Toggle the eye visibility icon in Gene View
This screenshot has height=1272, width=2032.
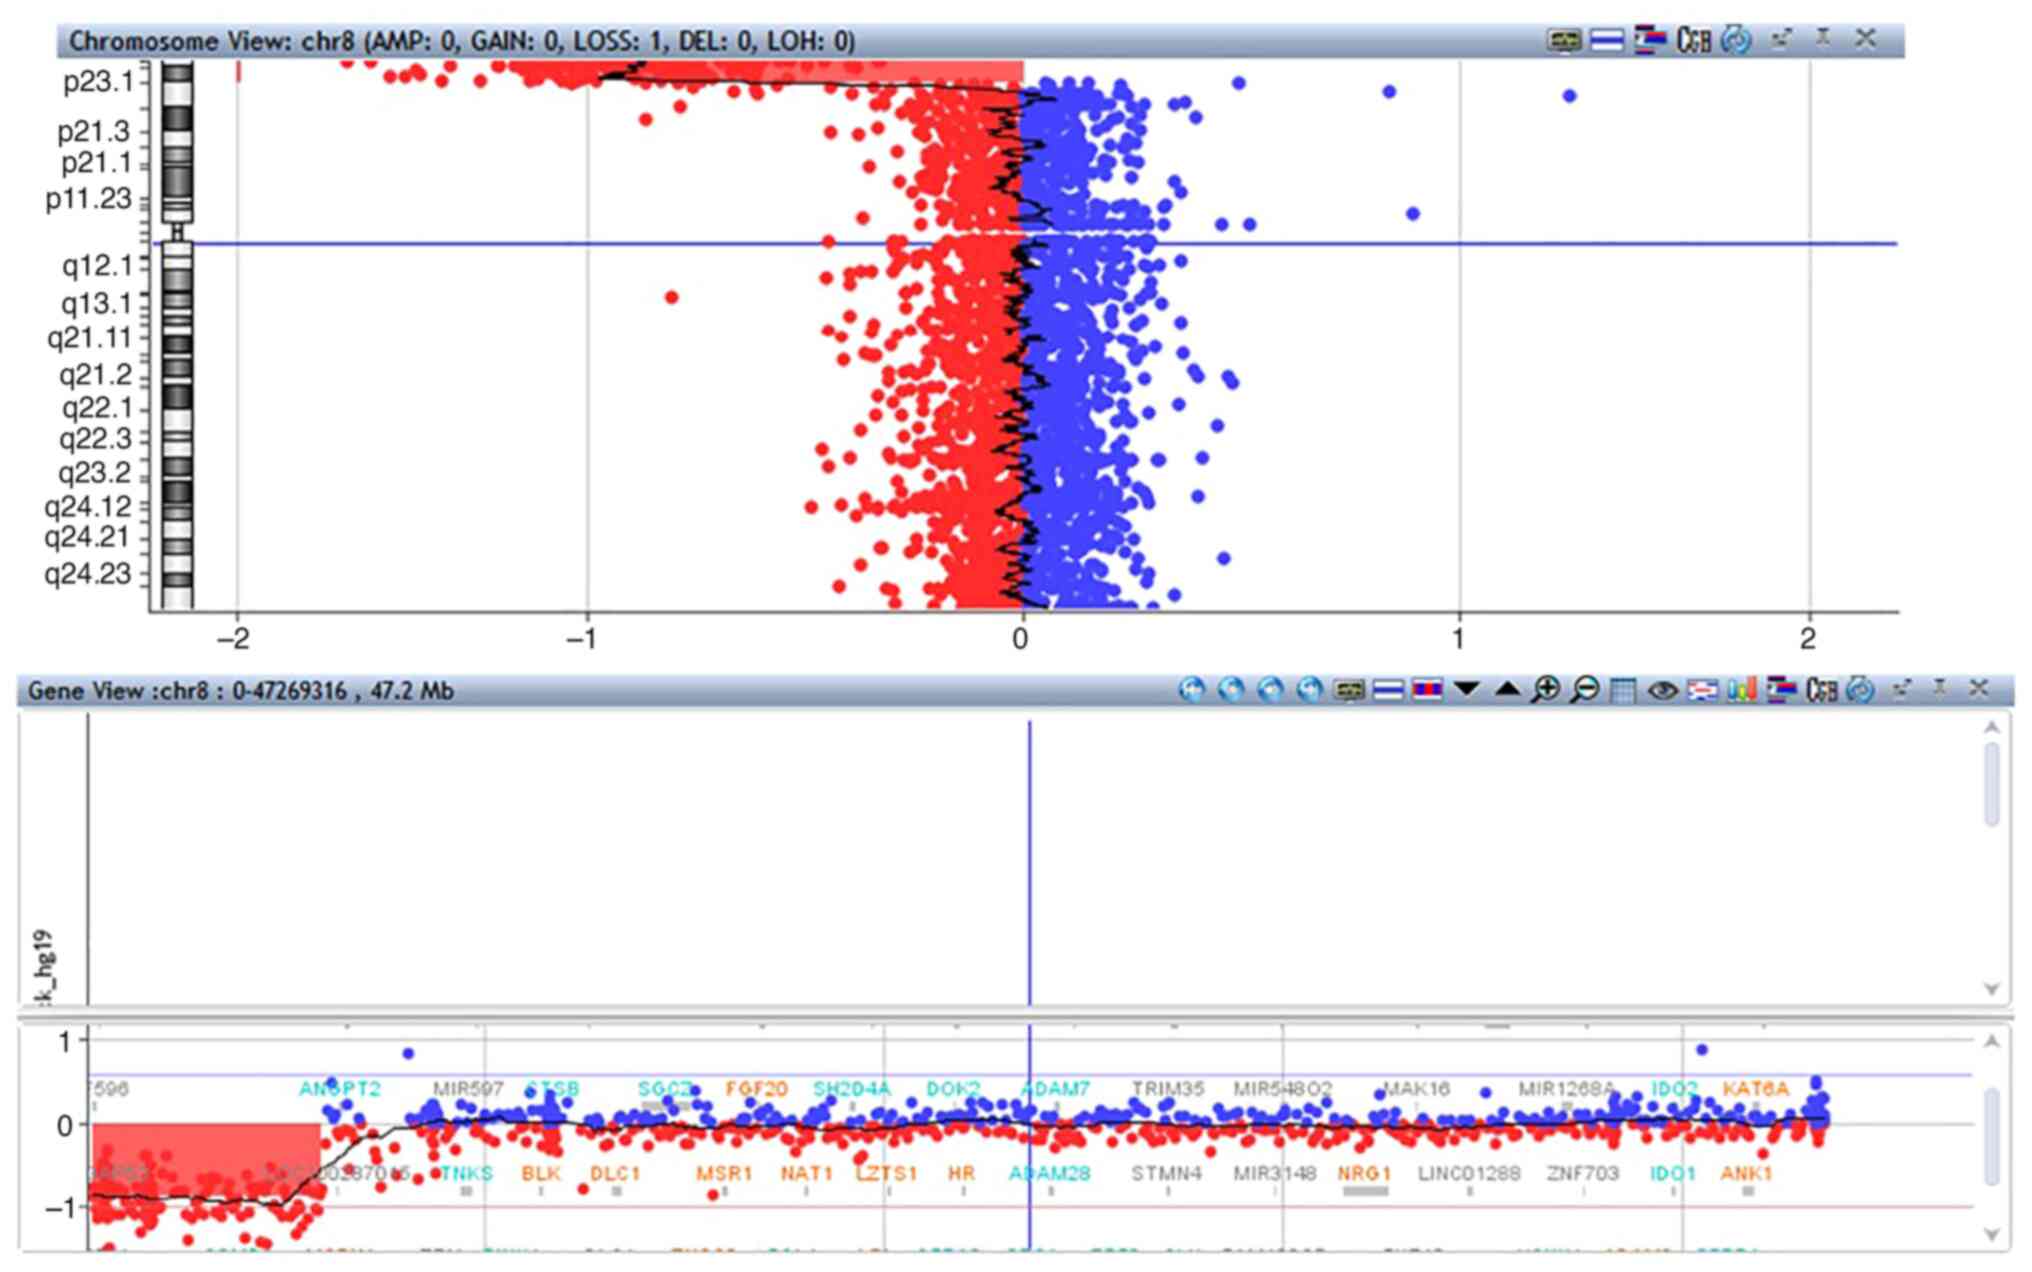(x=1663, y=690)
